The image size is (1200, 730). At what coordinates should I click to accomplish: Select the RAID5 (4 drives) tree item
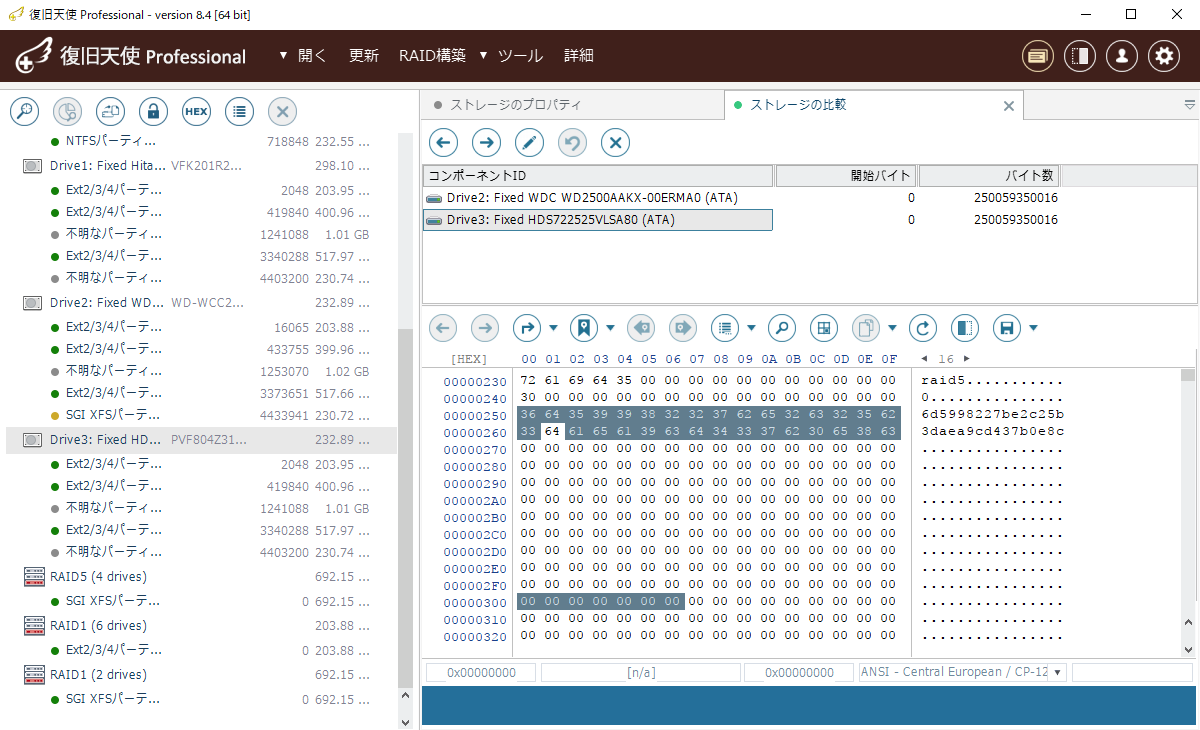201,576
